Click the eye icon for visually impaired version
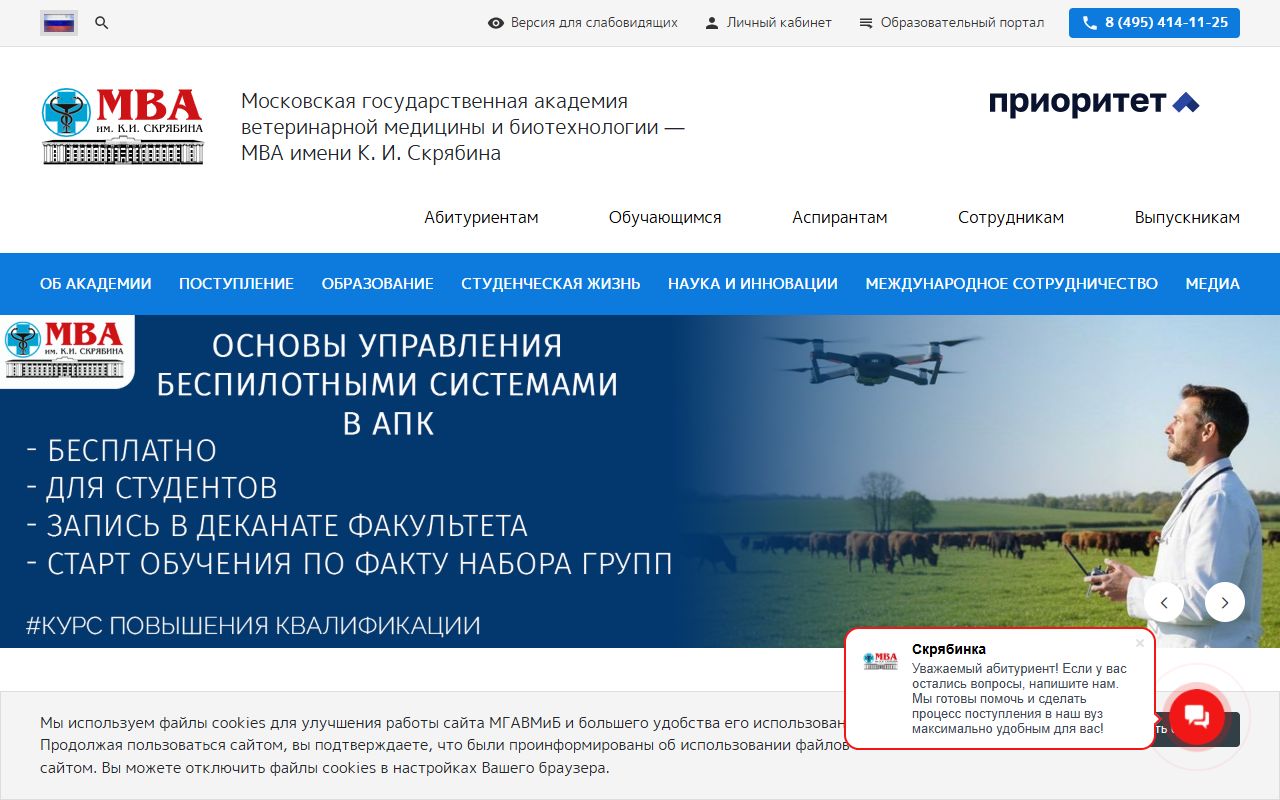This screenshot has height=800, width=1280. [495, 23]
